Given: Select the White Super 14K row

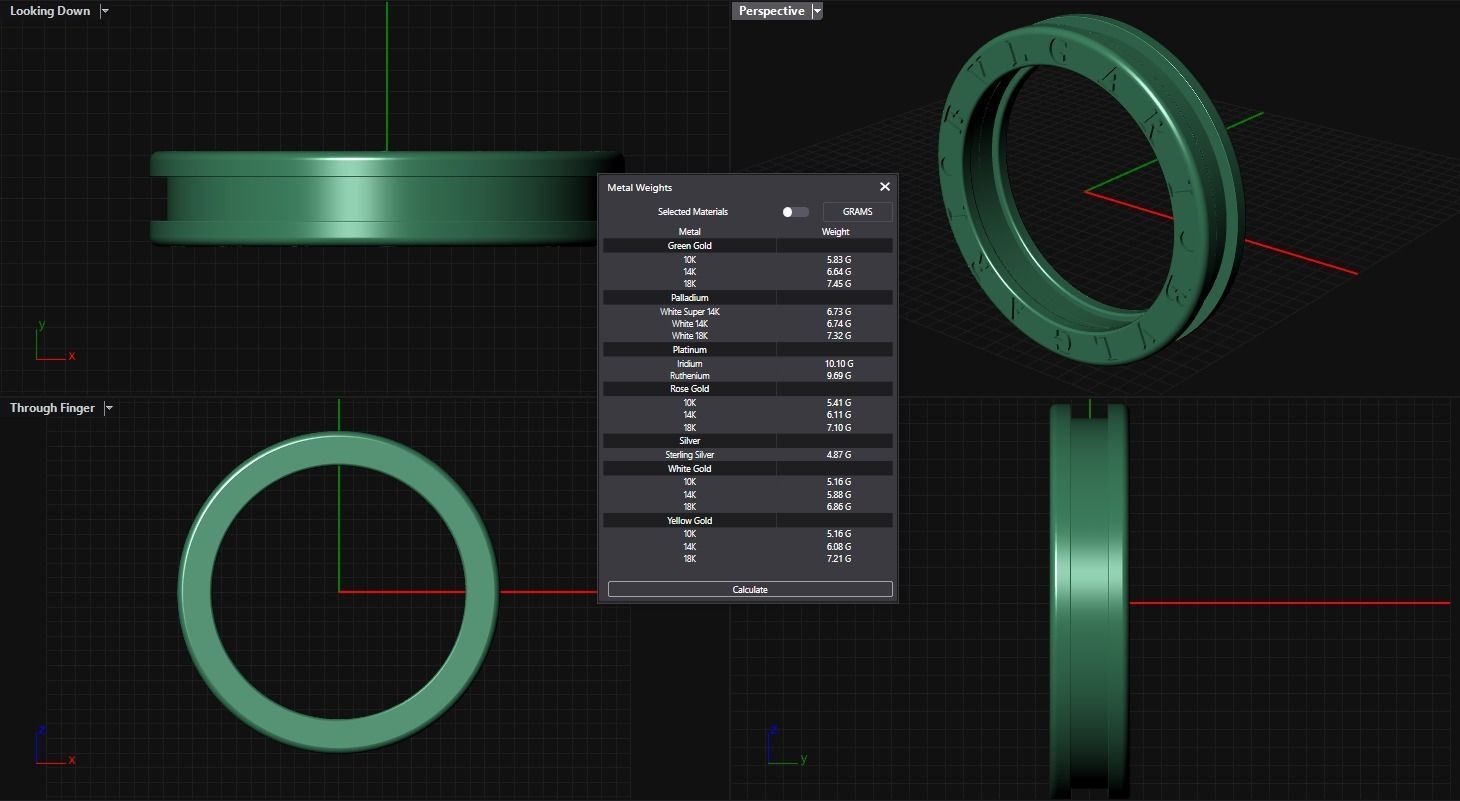Looking at the screenshot, I should [748, 312].
